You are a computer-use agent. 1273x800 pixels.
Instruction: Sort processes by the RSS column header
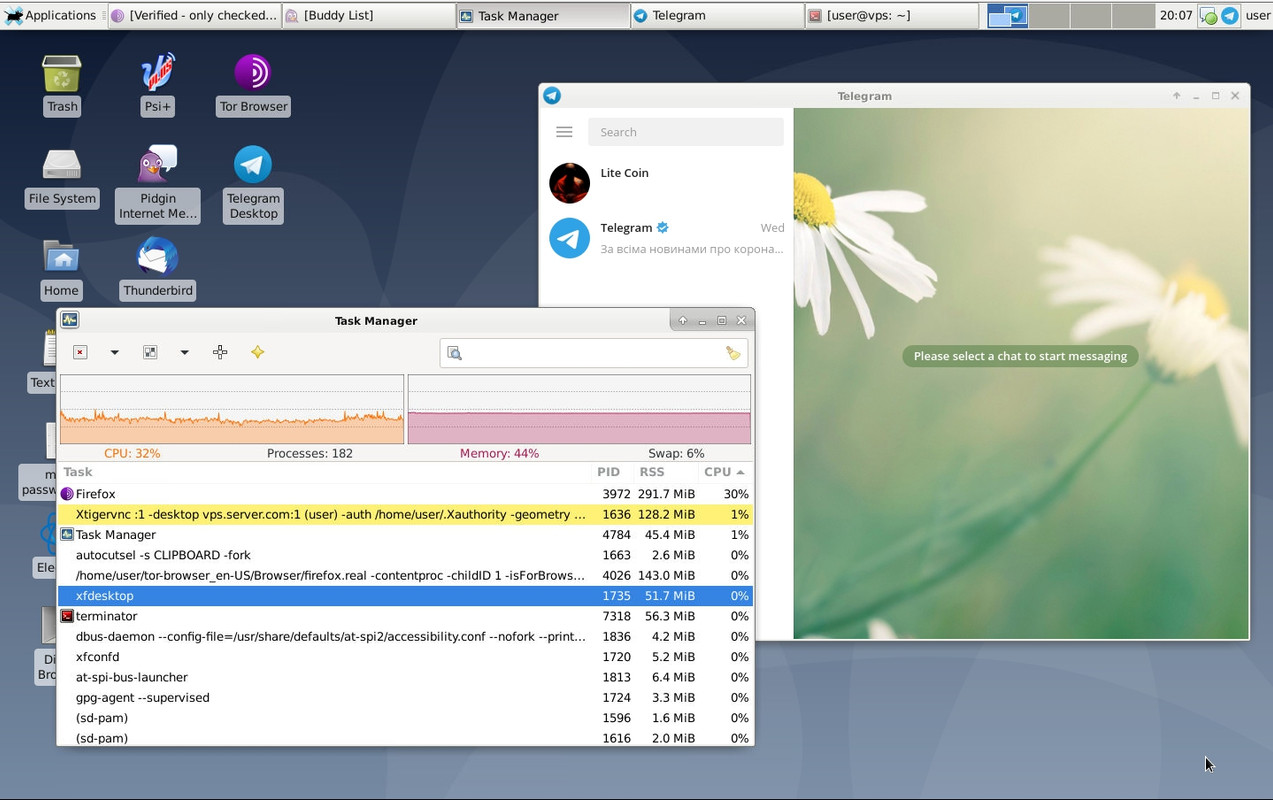(652, 472)
